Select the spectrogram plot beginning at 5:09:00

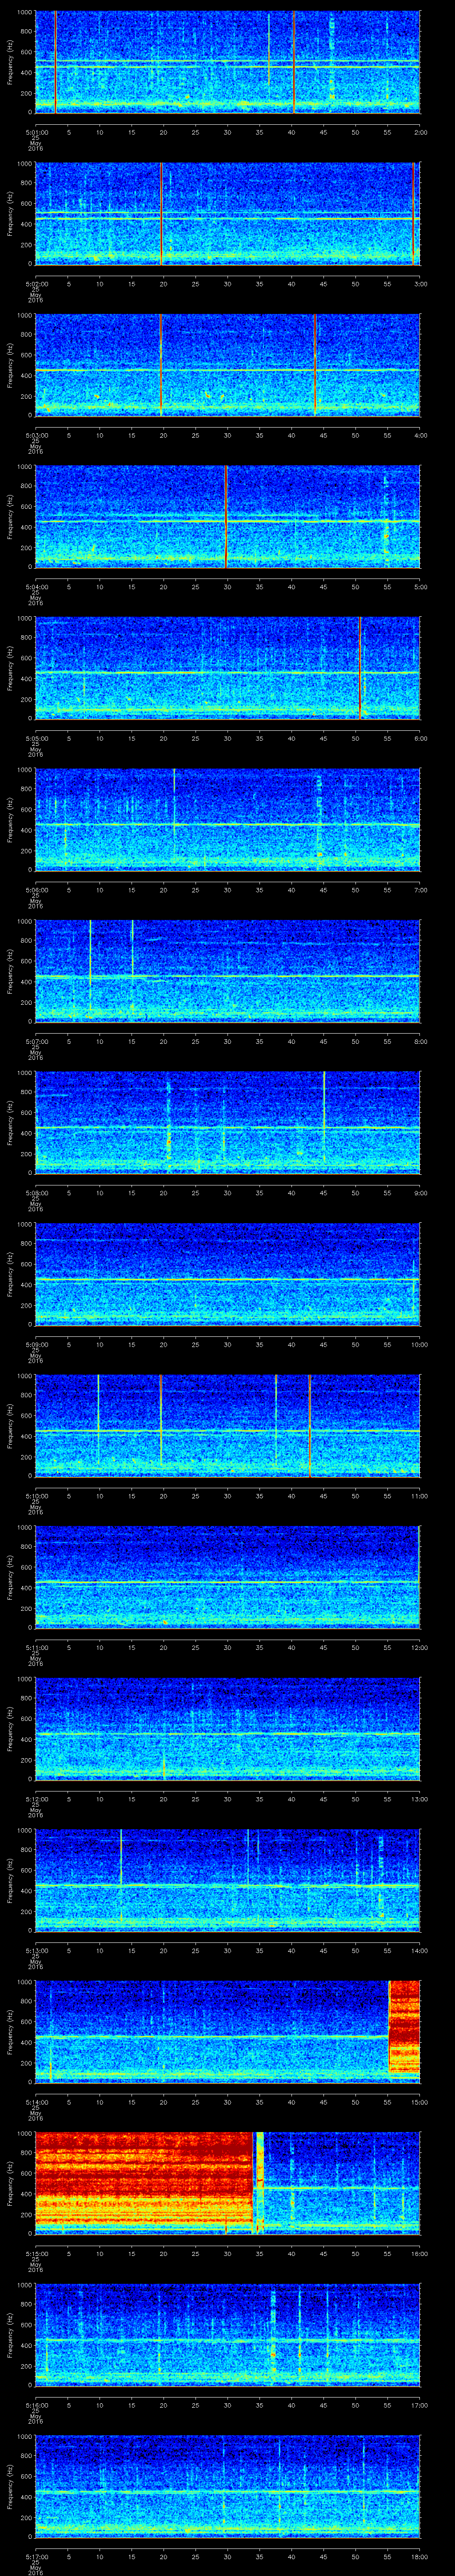pos(227,1274)
